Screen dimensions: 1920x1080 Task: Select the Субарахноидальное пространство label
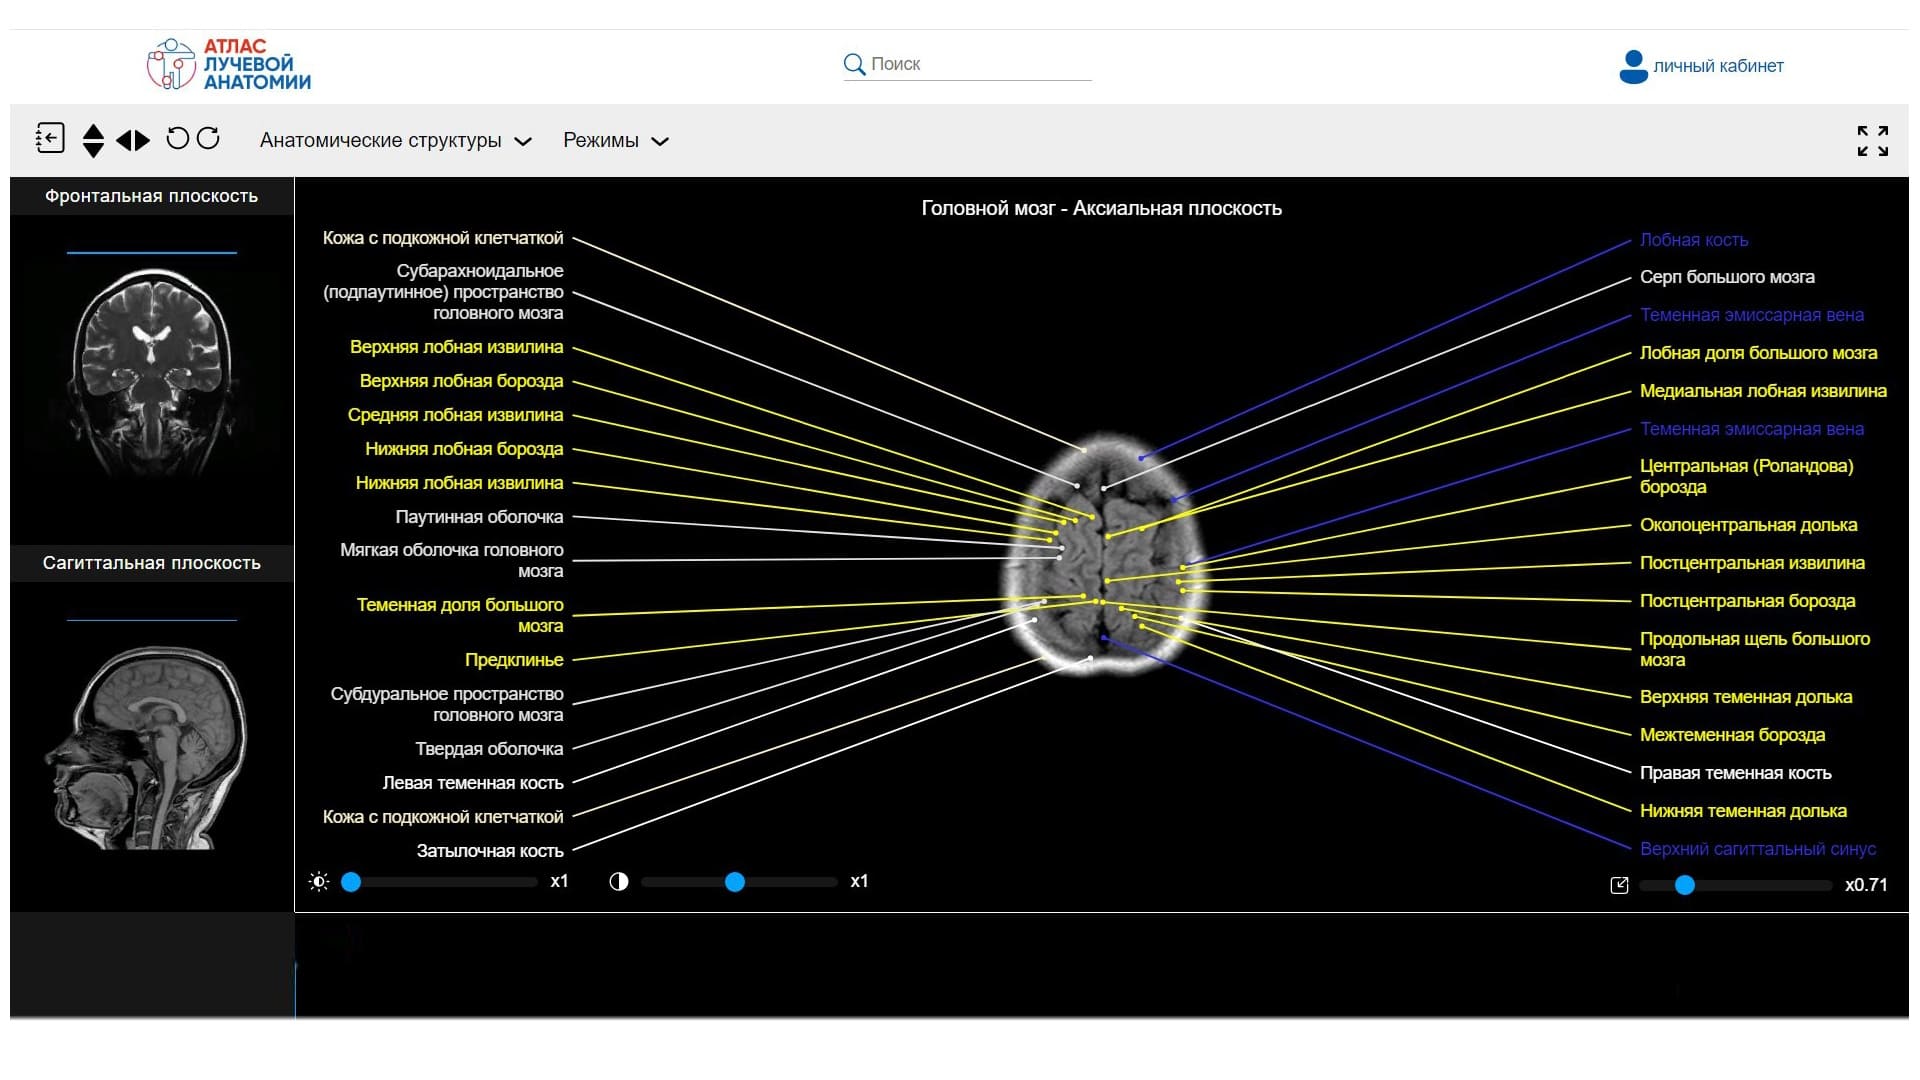tap(443, 292)
